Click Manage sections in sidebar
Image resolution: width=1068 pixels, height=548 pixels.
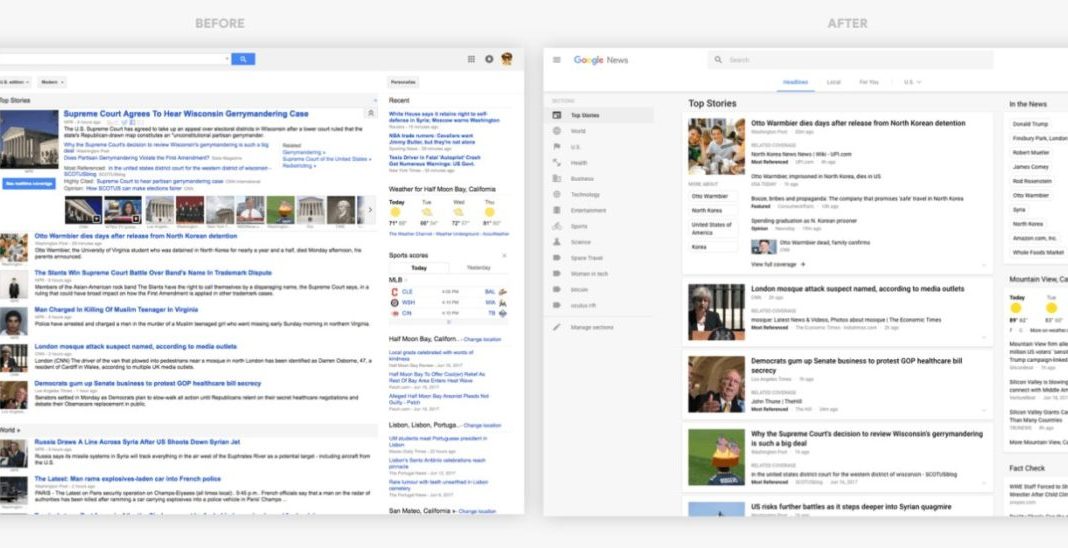tap(592, 327)
